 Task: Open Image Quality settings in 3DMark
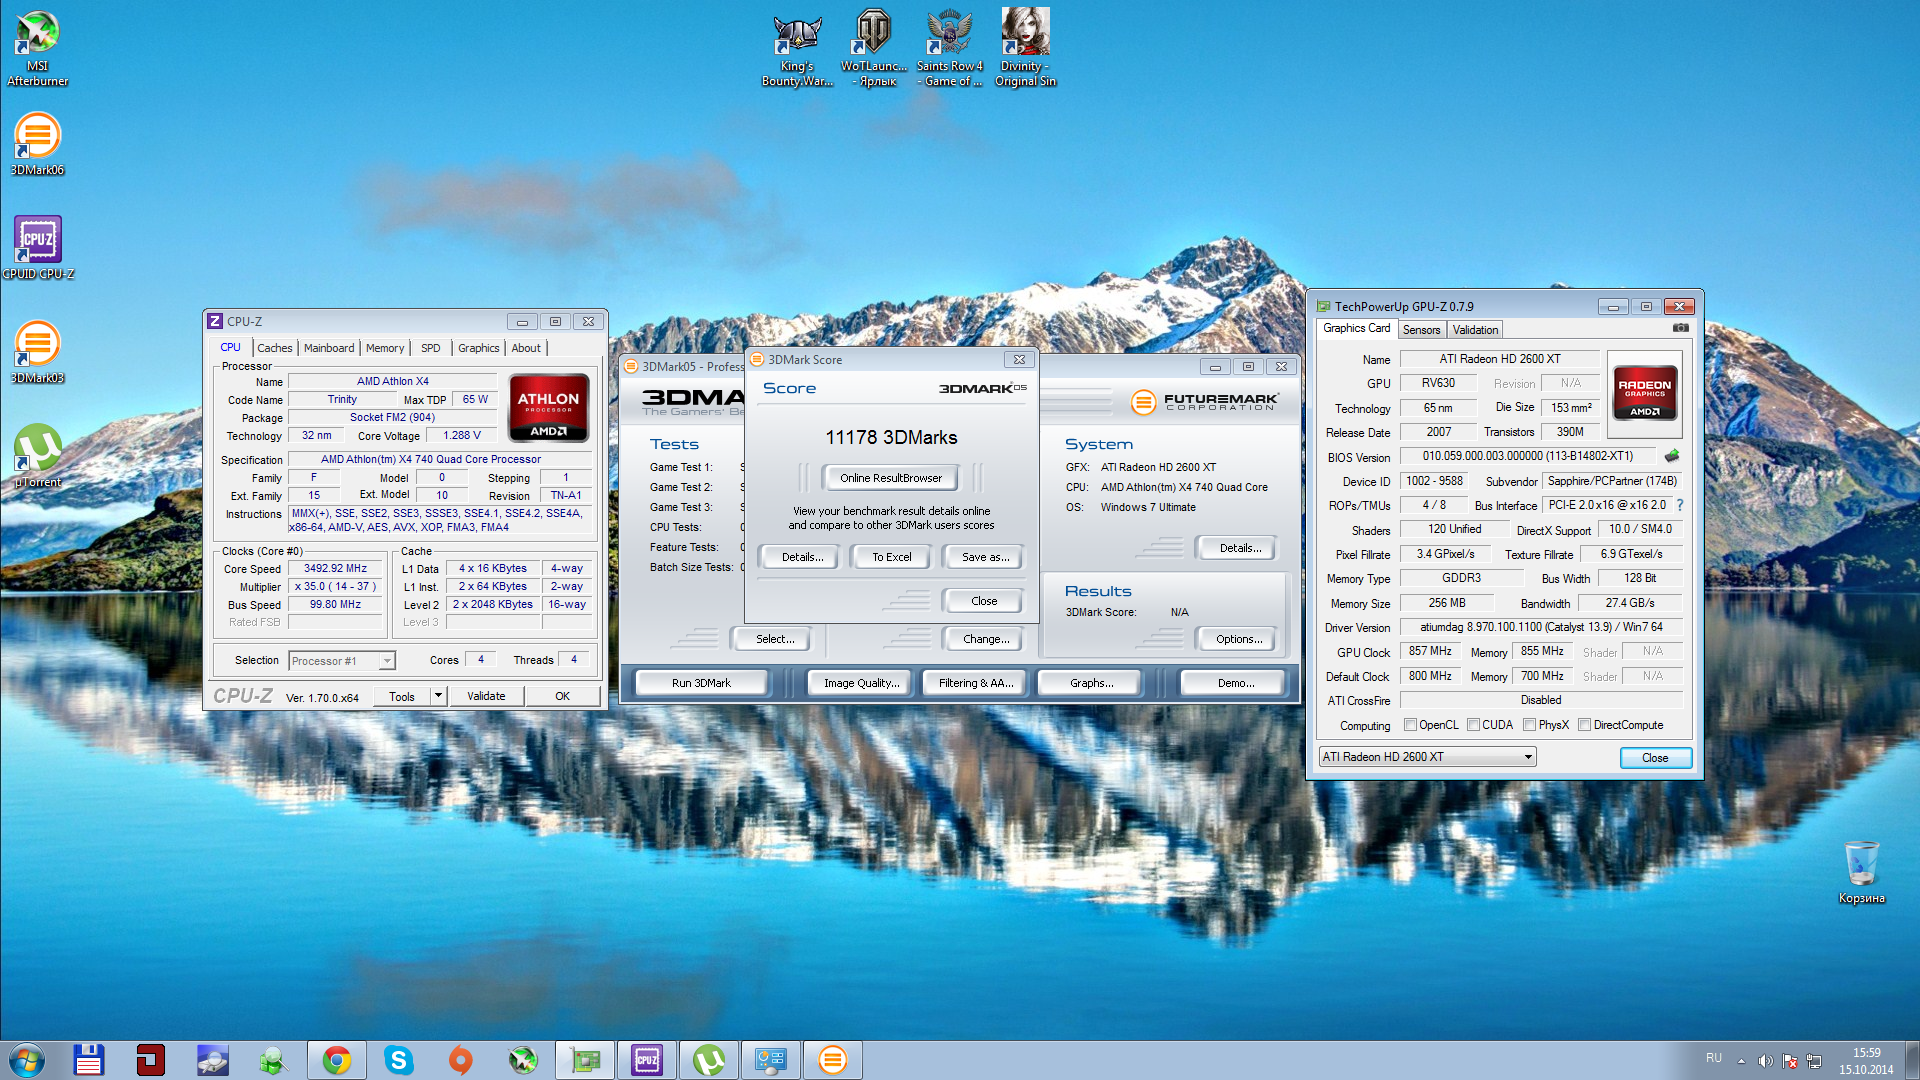click(x=861, y=683)
